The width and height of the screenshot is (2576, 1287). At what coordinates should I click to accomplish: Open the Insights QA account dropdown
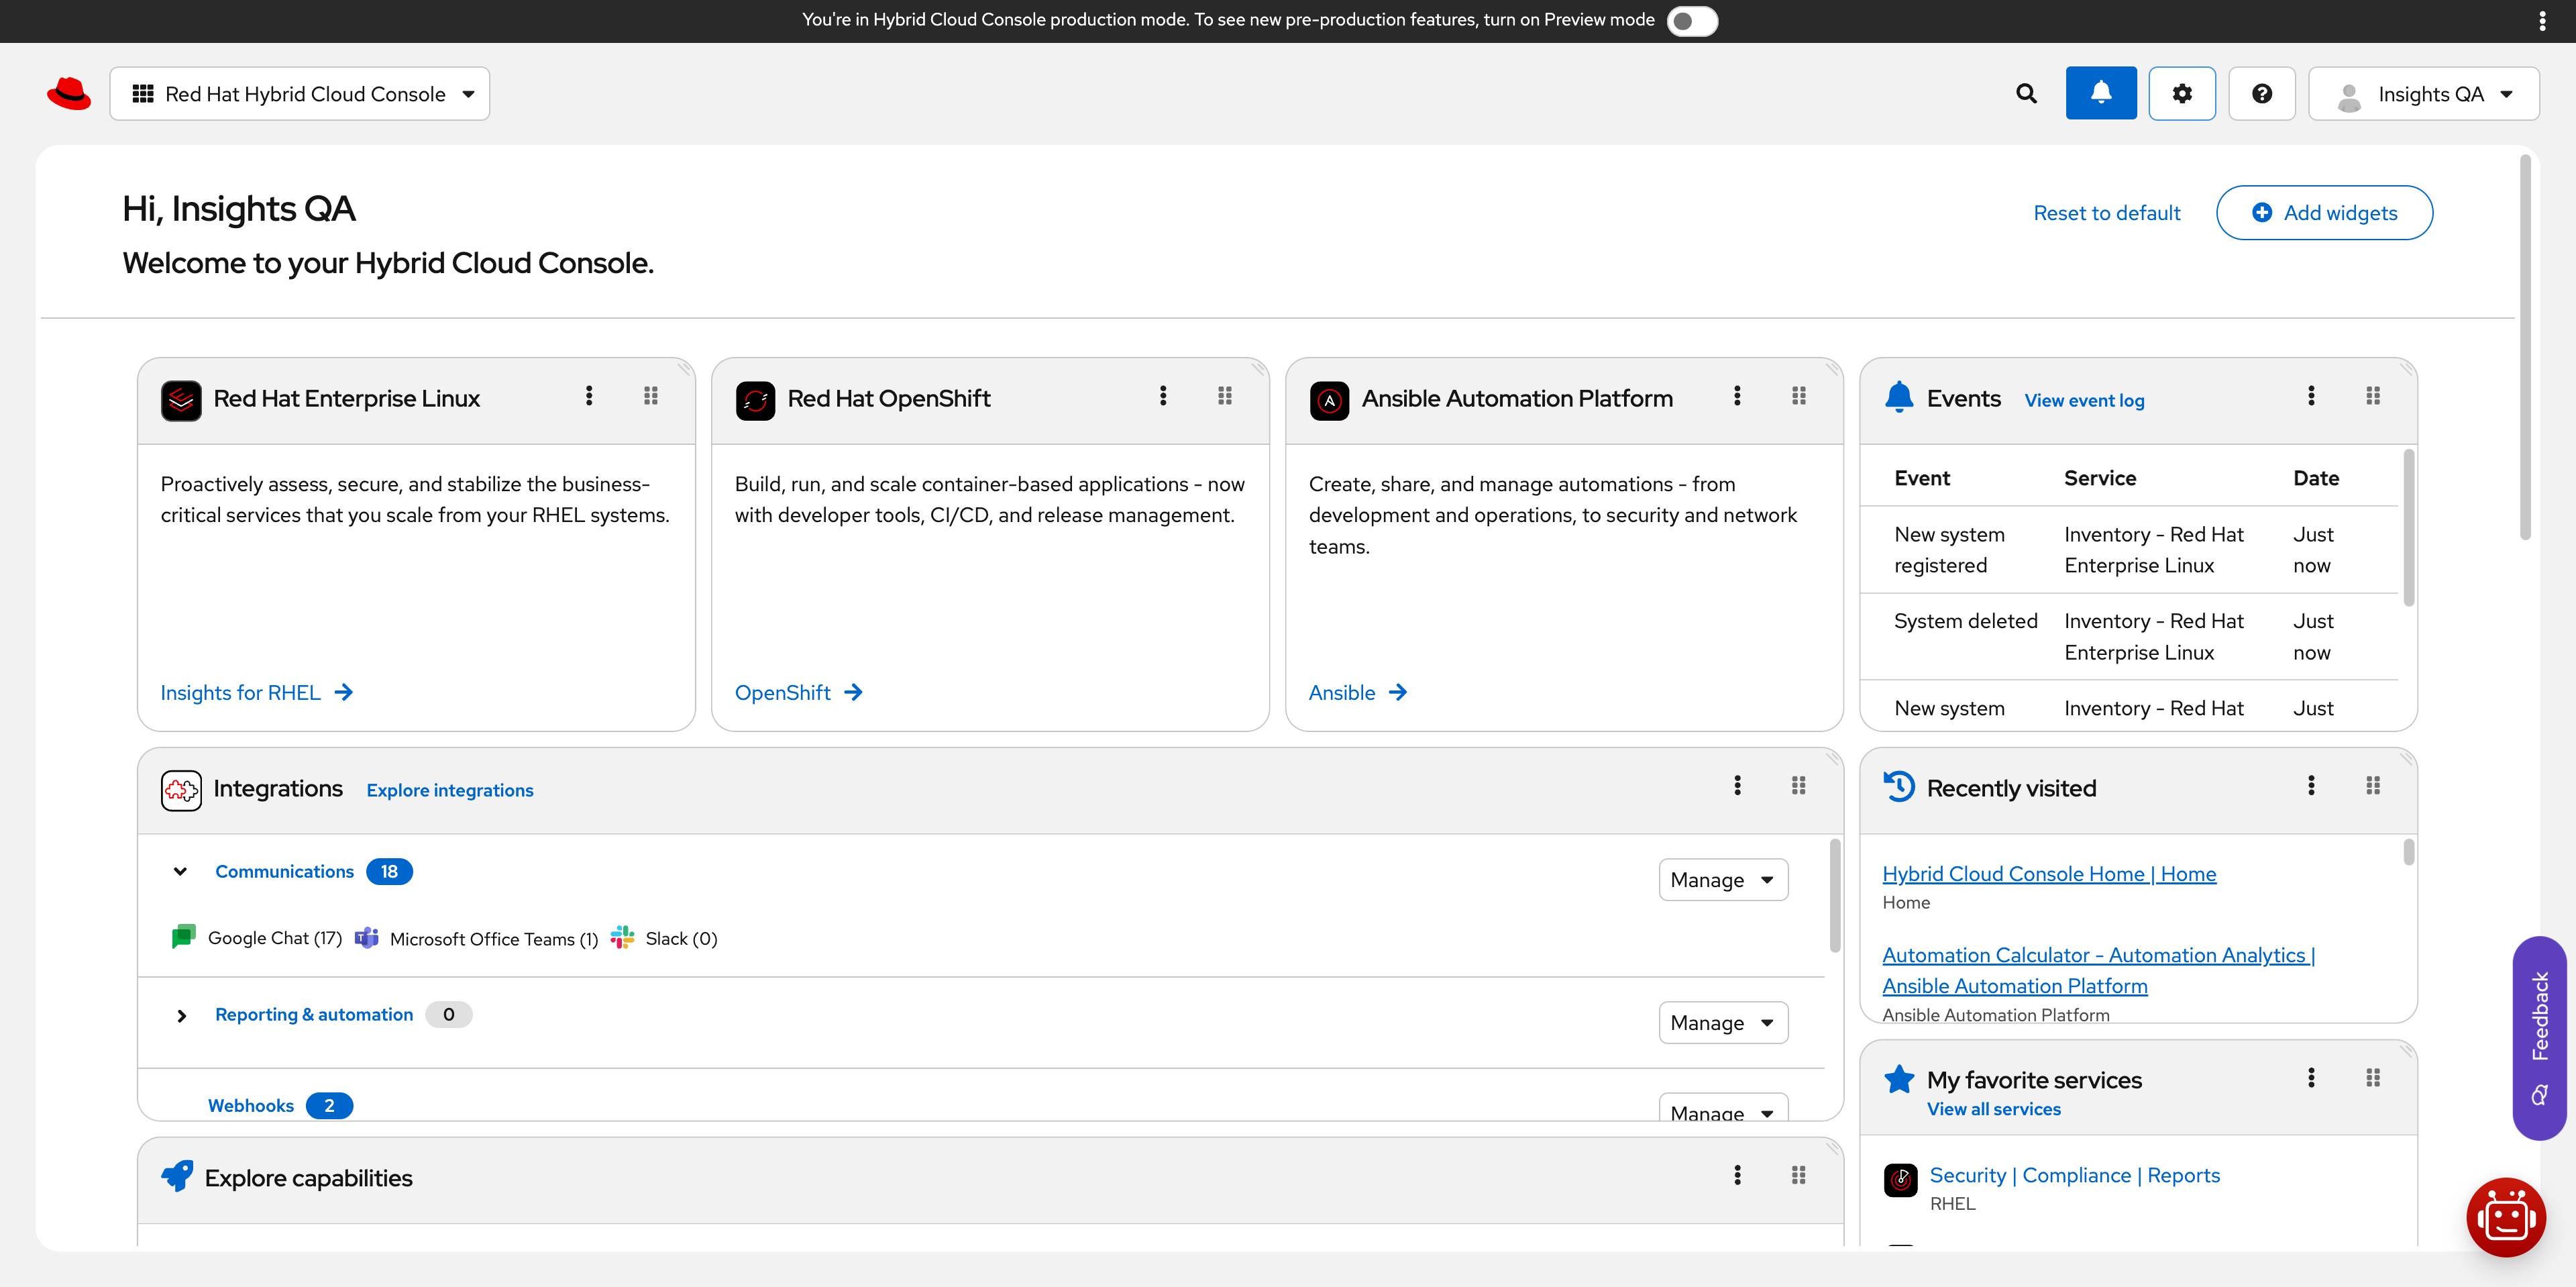2424,93
